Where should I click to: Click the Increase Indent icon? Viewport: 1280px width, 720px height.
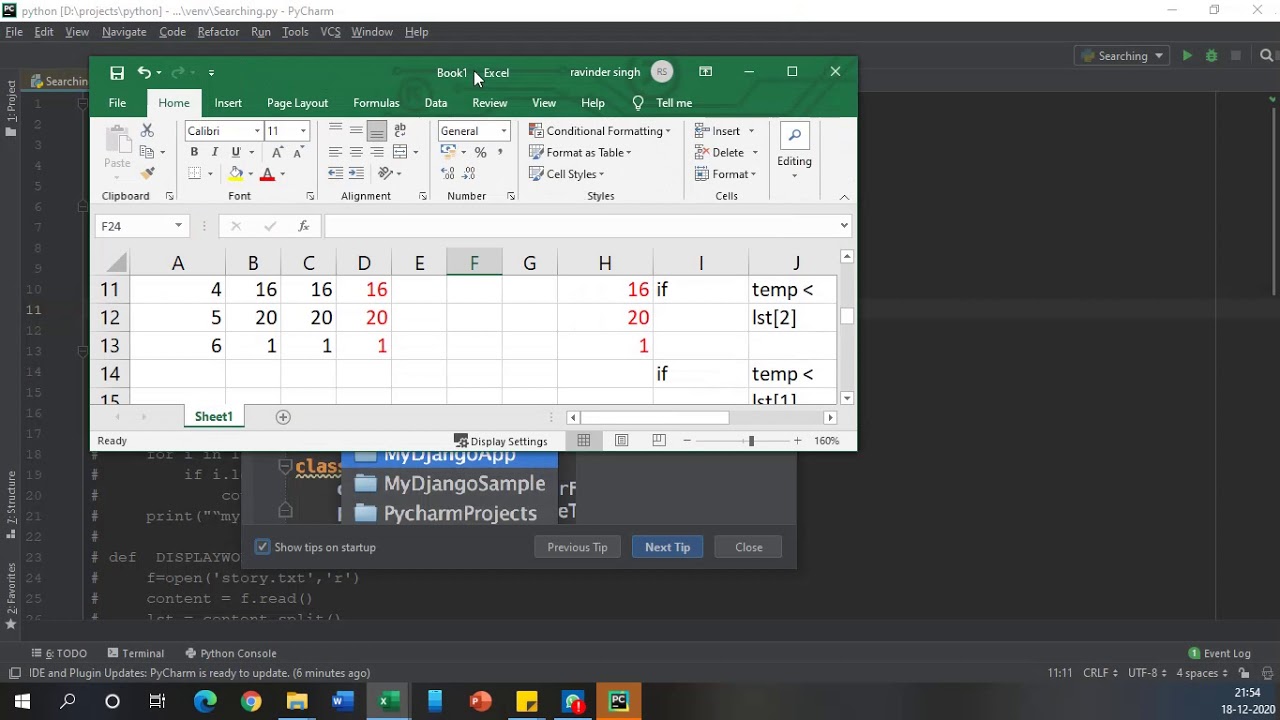coord(356,173)
